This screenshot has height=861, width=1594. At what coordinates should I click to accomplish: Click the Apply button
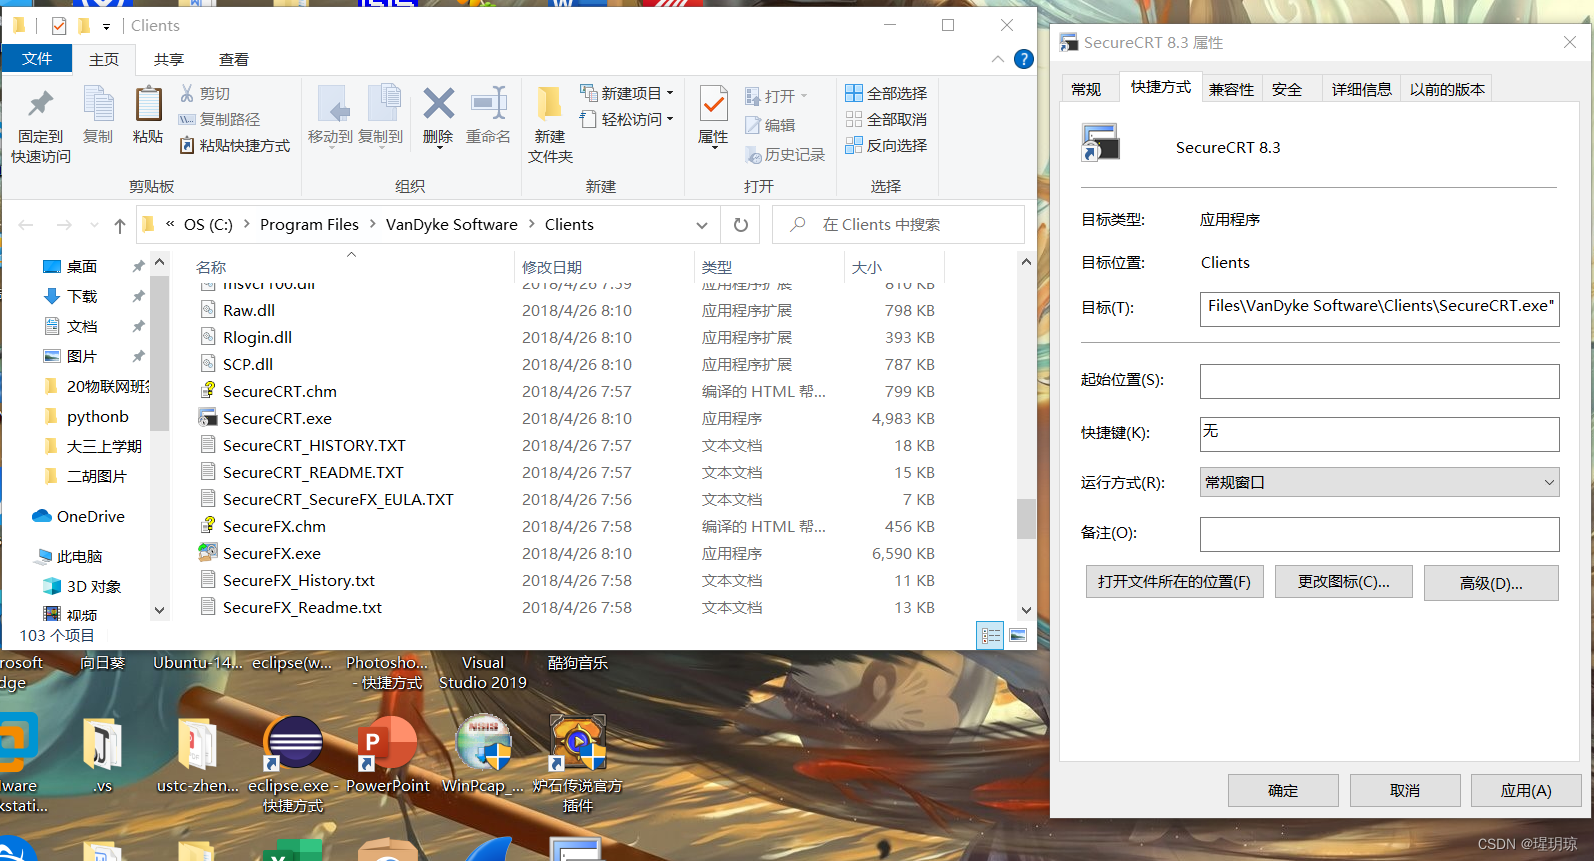point(1527,790)
